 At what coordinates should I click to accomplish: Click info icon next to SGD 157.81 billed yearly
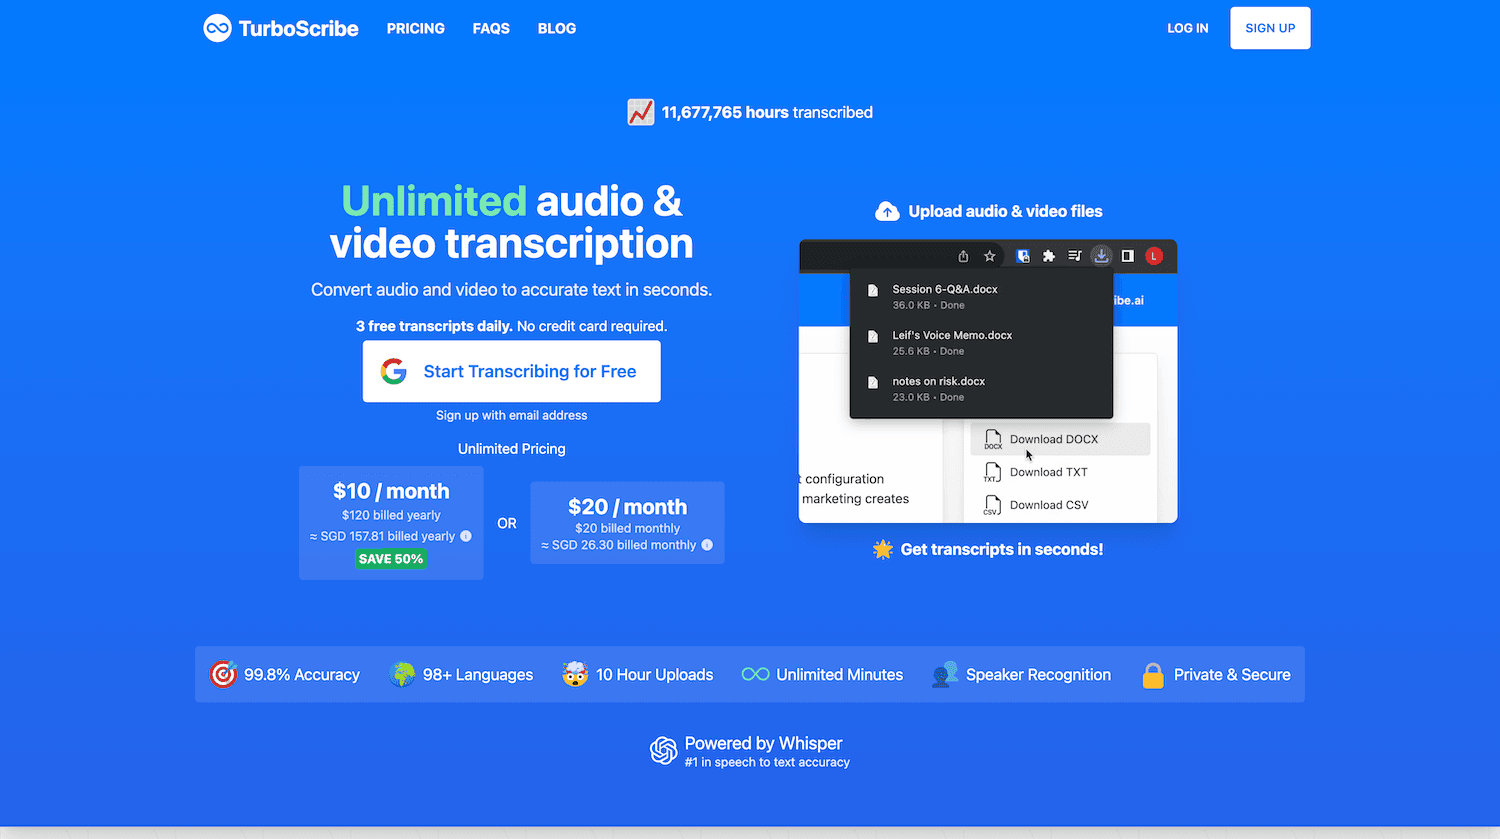[x=466, y=536]
